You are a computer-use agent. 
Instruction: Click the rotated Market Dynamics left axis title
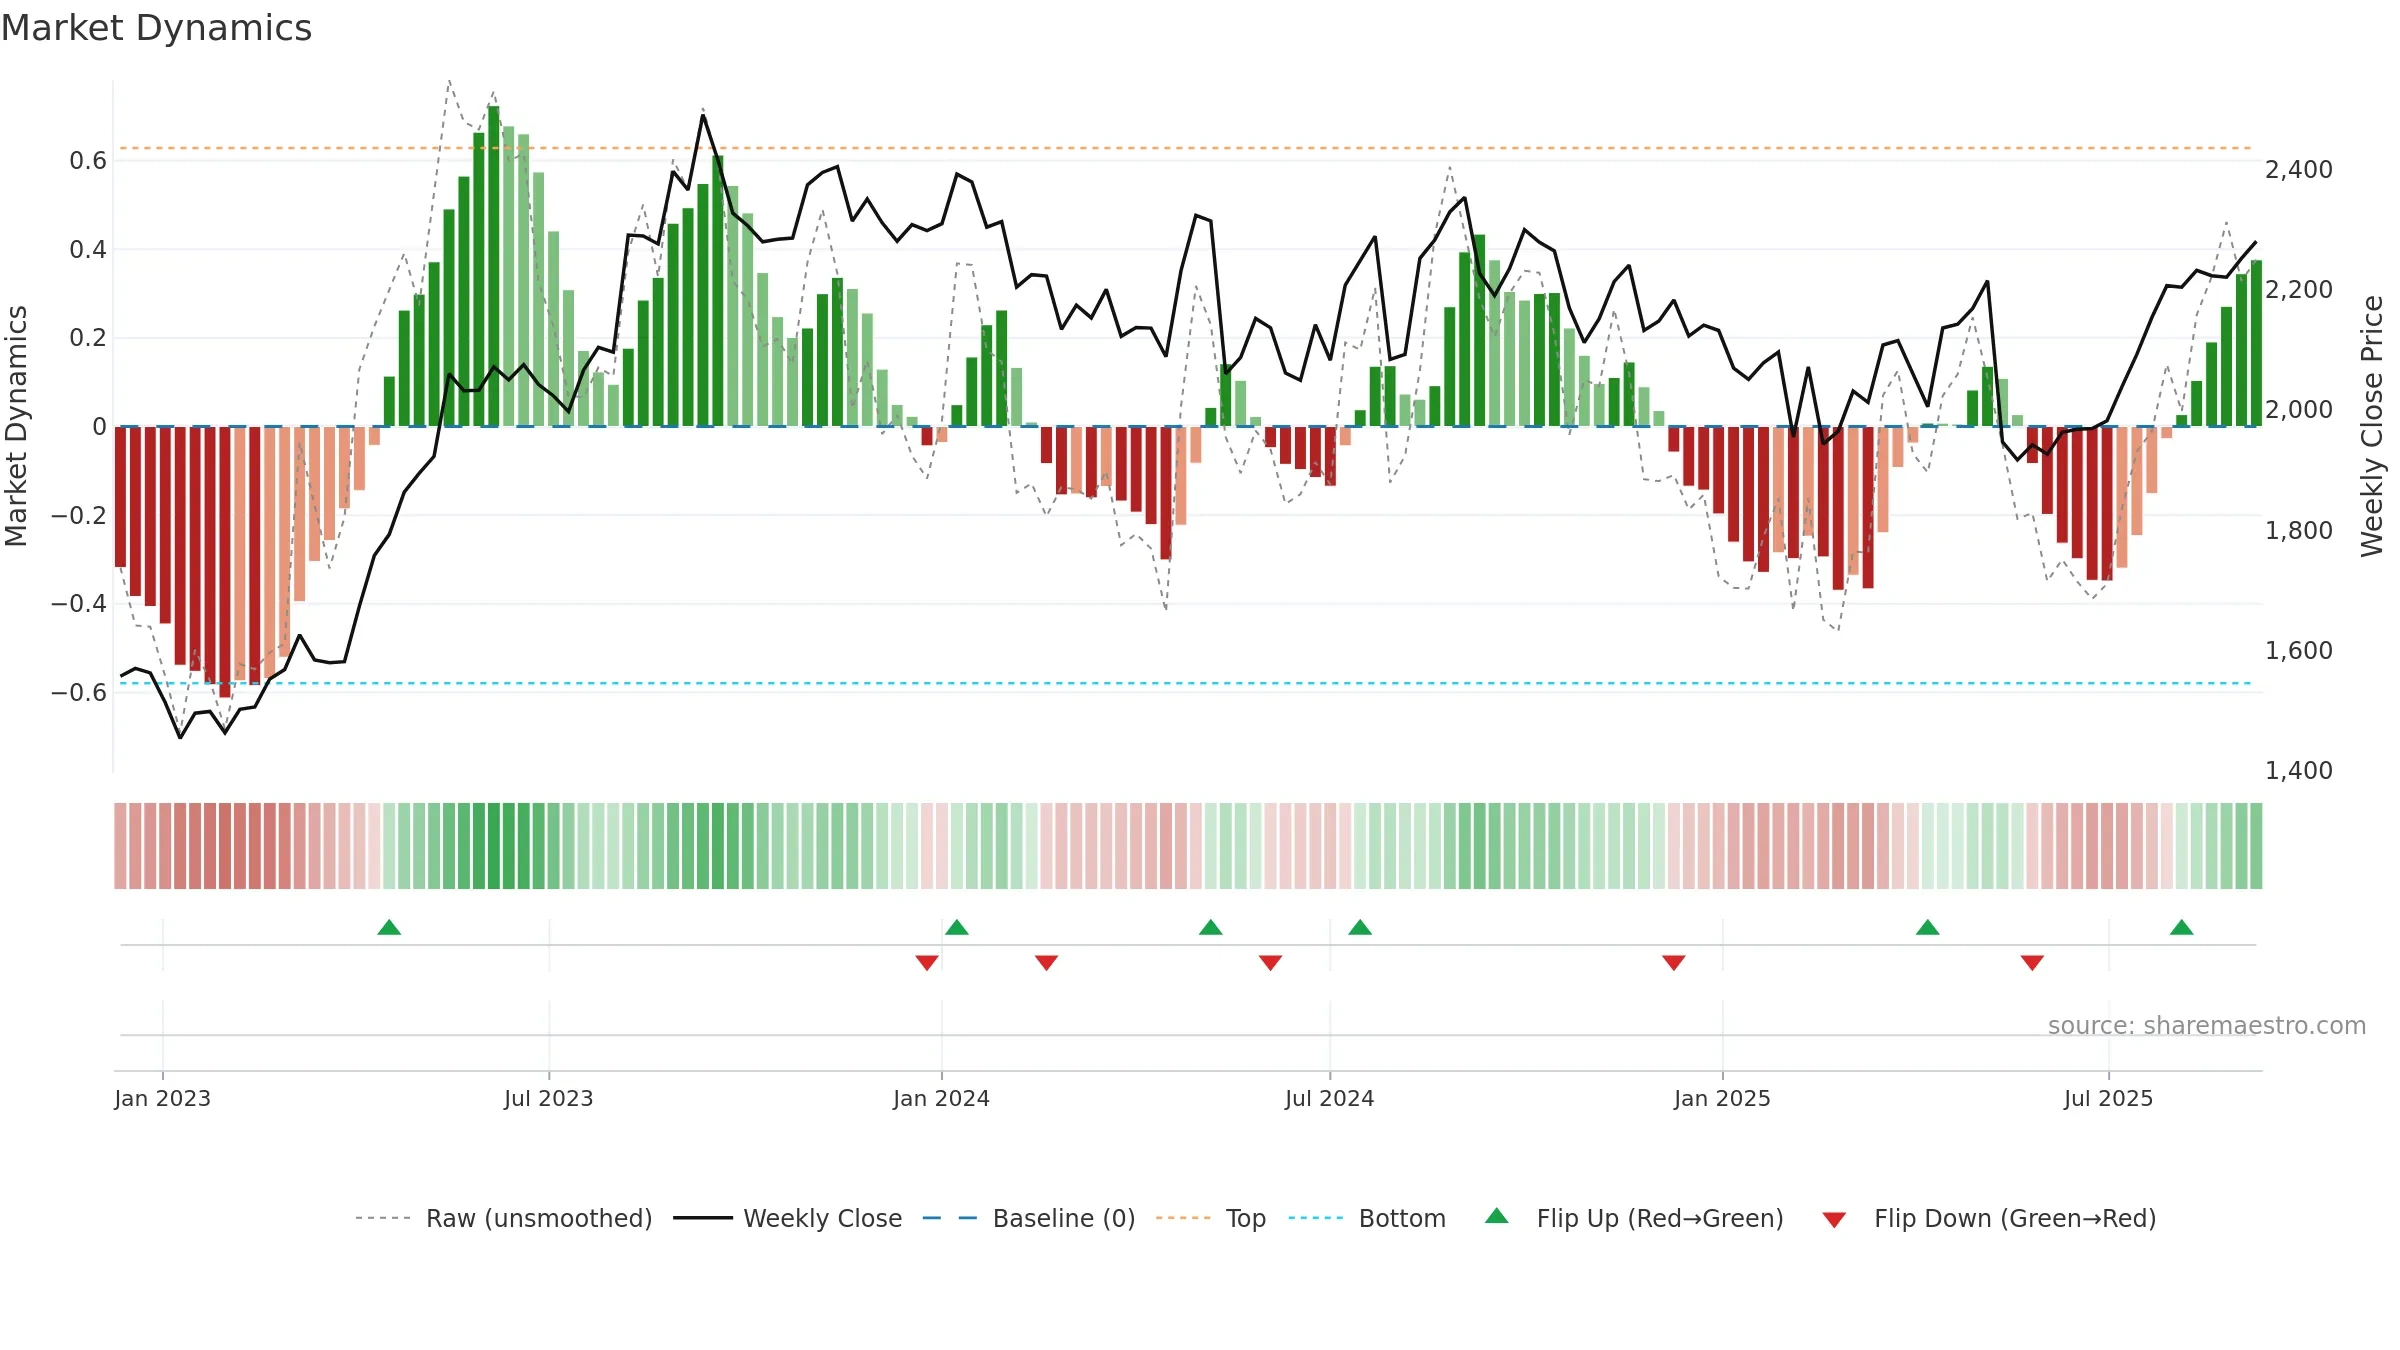[x=16, y=426]
